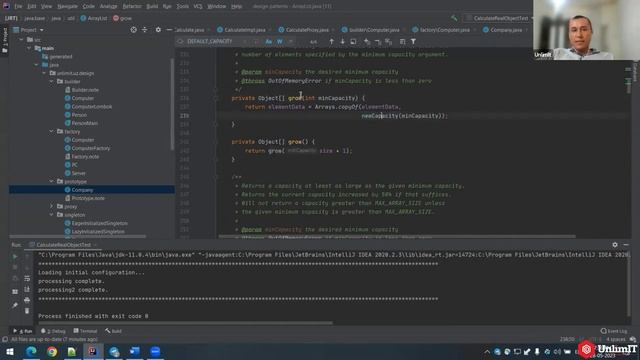Viewport: 640px width, 360px height.
Task: Click the unselect occurrence icon in search bar
Action: click(x=378, y=41)
